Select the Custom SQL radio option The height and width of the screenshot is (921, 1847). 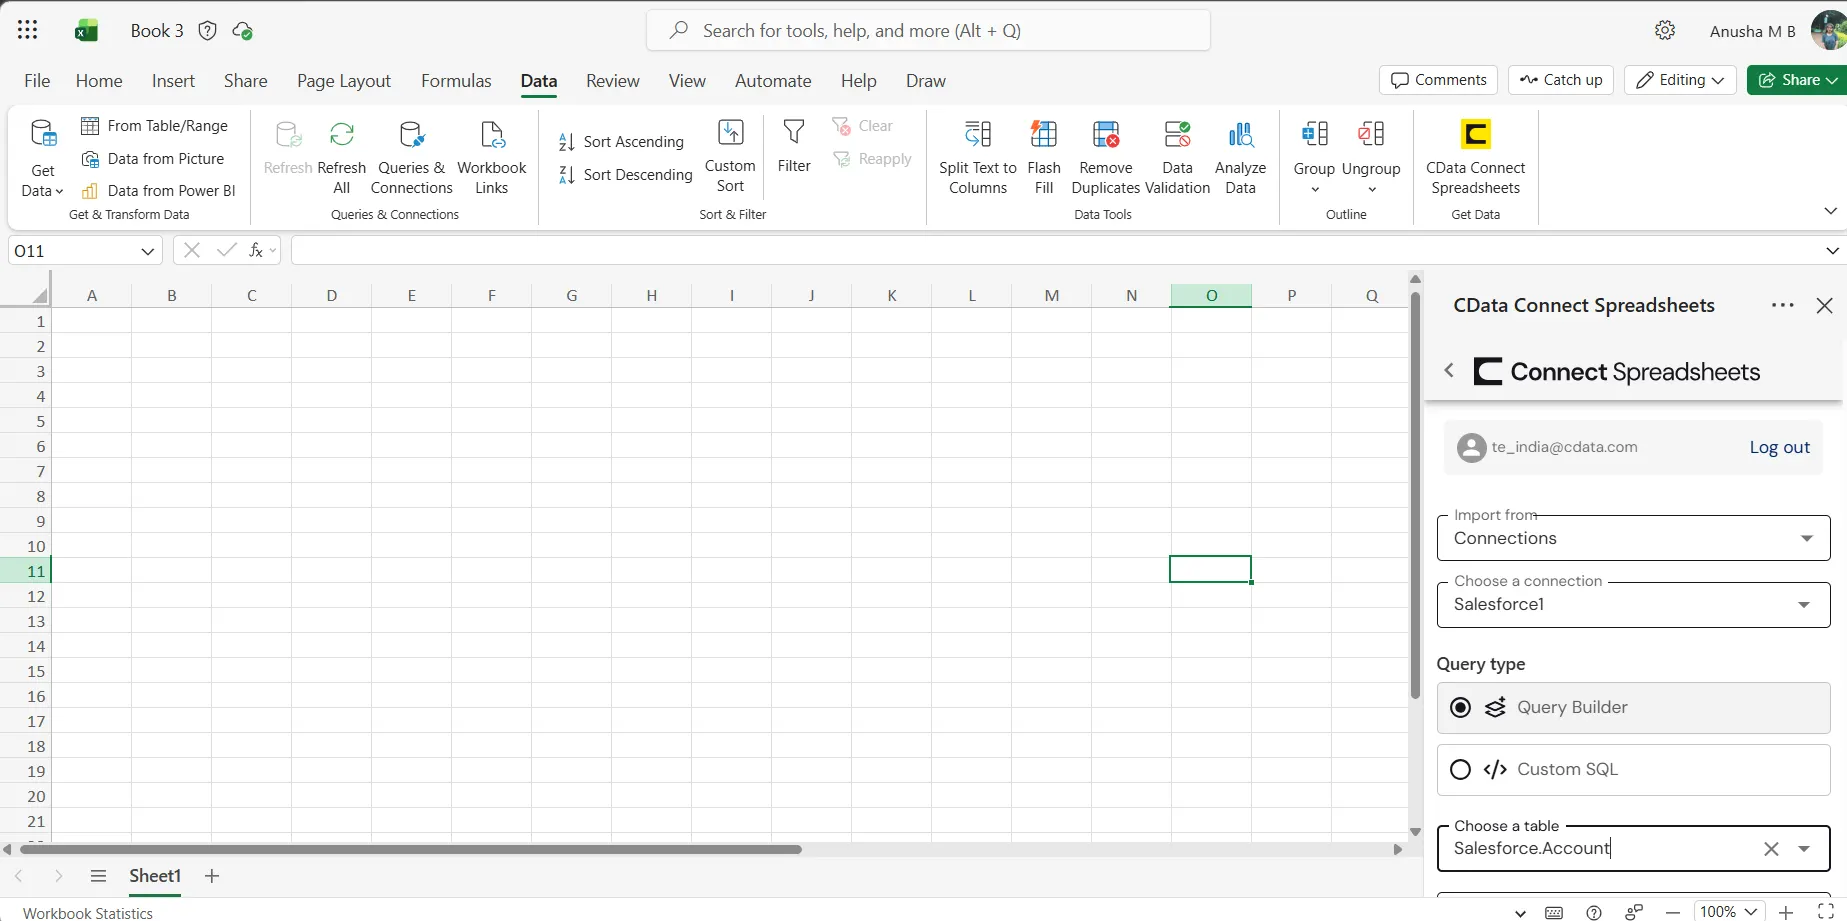click(1460, 770)
